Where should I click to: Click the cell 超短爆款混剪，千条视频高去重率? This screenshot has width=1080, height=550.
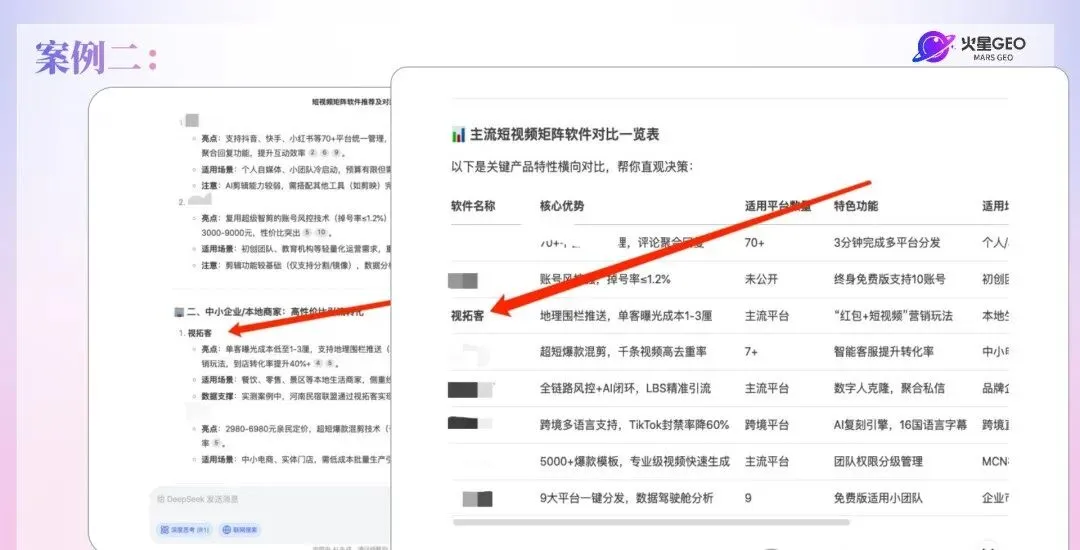click(623, 352)
